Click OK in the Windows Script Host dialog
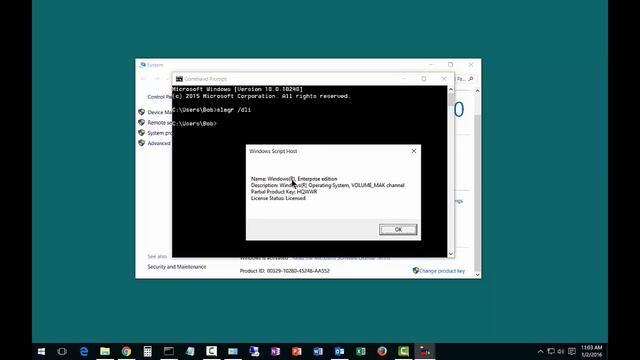 point(398,229)
